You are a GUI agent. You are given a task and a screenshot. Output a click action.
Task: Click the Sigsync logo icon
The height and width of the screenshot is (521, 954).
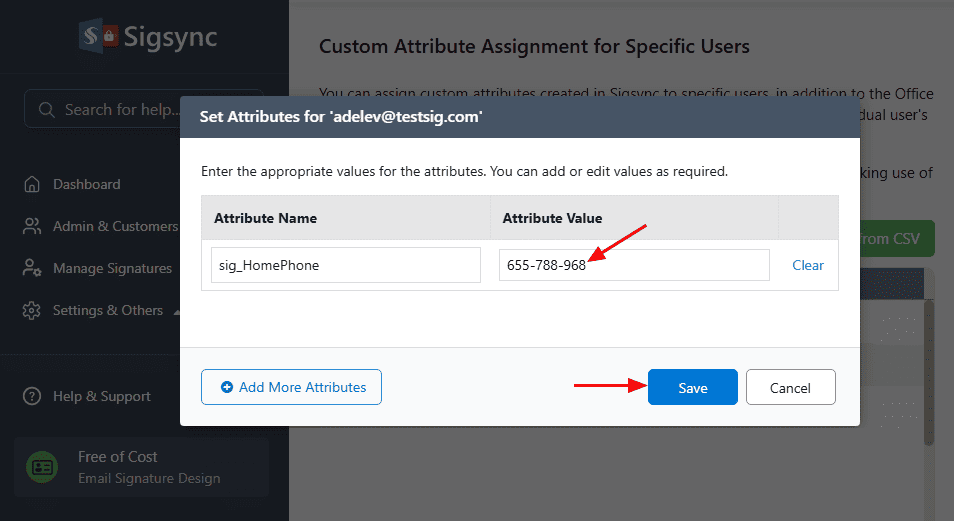(99, 37)
